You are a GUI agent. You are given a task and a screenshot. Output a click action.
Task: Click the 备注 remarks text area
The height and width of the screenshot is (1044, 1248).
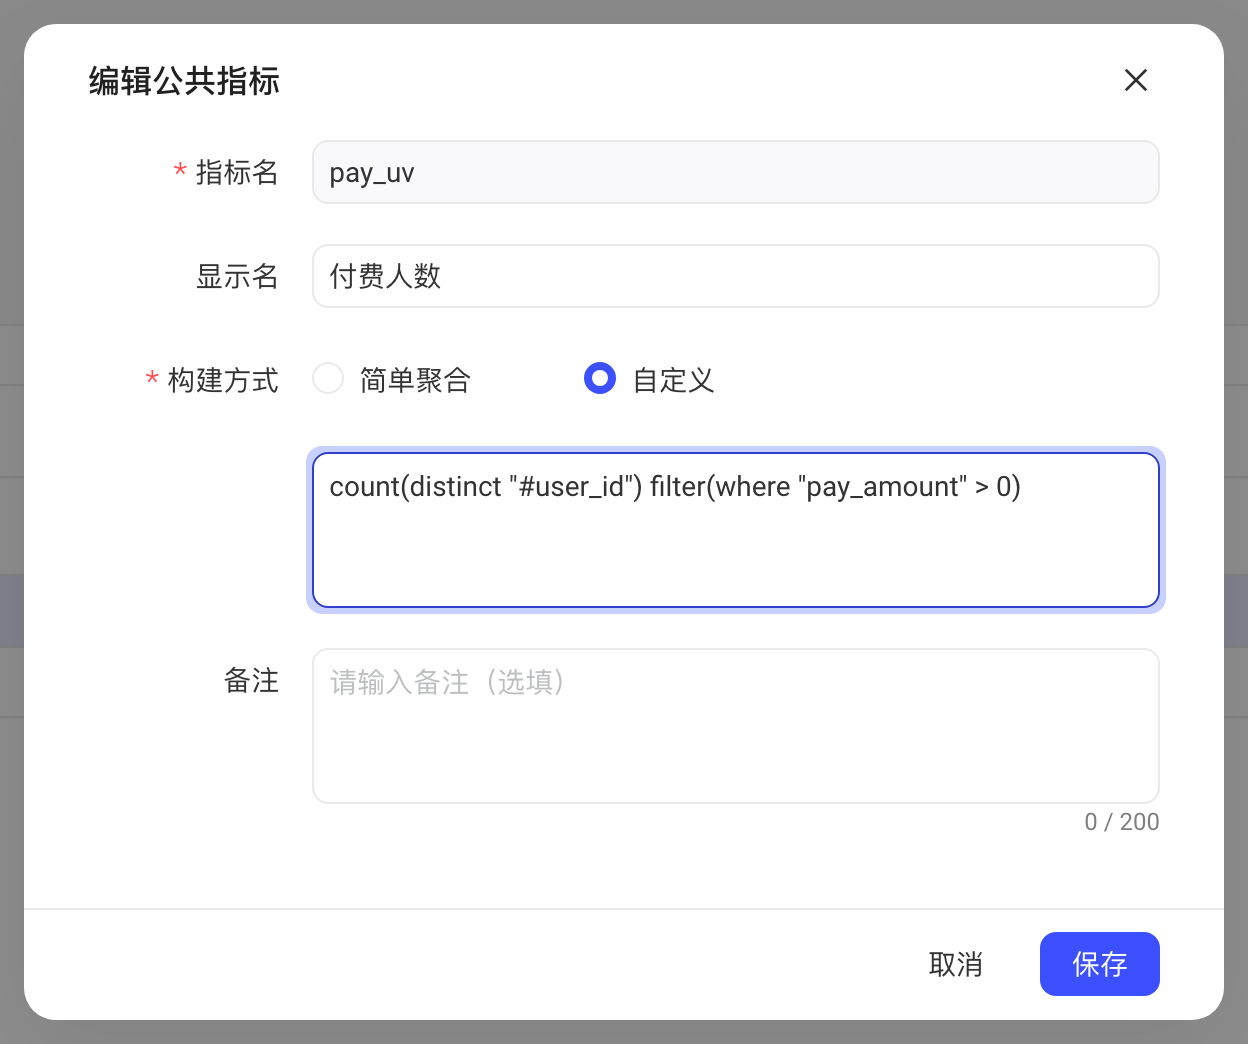coord(735,726)
